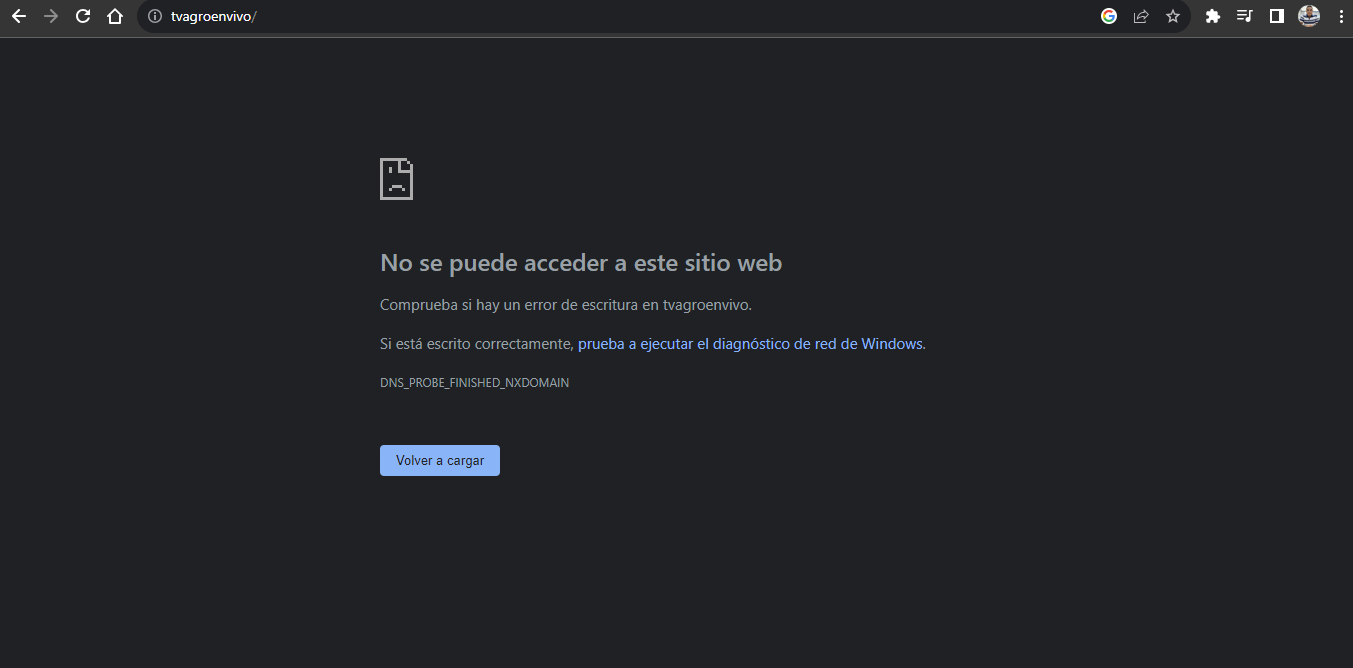Bookmark this tab with the star icon
The height and width of the screenshot is (668, 1353).
click(x=1173, y=16)
